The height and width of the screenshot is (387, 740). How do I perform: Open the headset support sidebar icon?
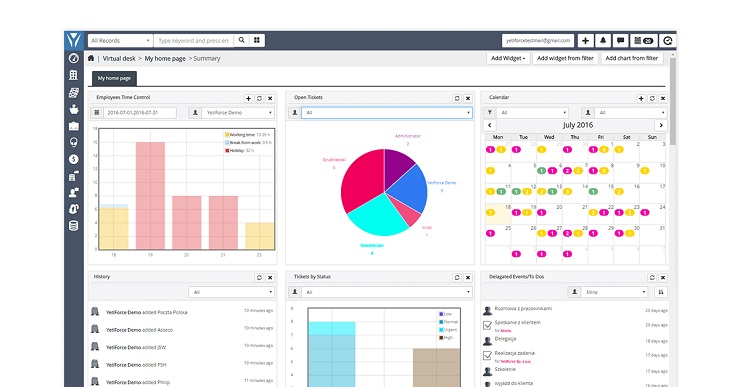click(74, 209)
